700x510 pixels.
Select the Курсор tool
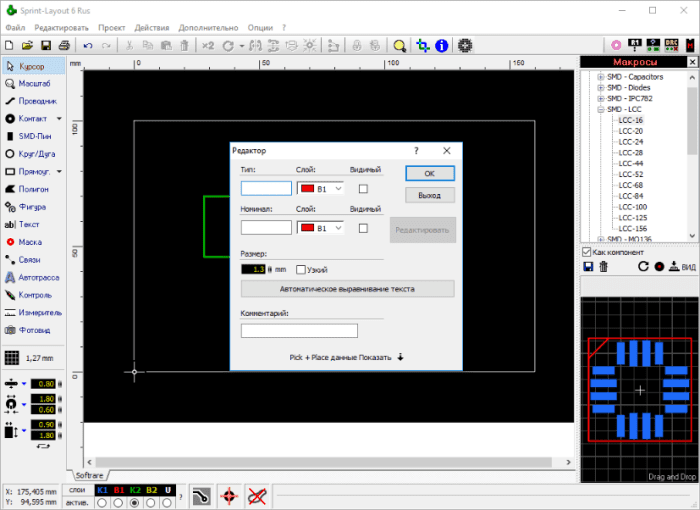[33, 66]
